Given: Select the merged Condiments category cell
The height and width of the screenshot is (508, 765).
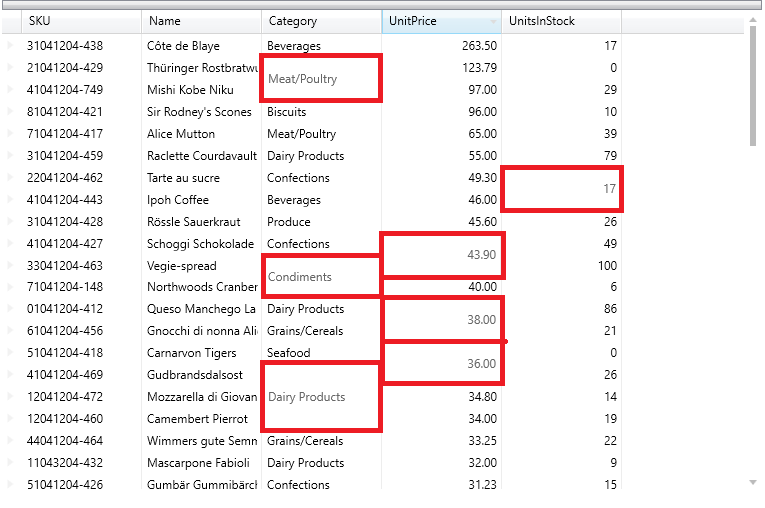Looking at the screenshot, I should [x=320, y=276].
